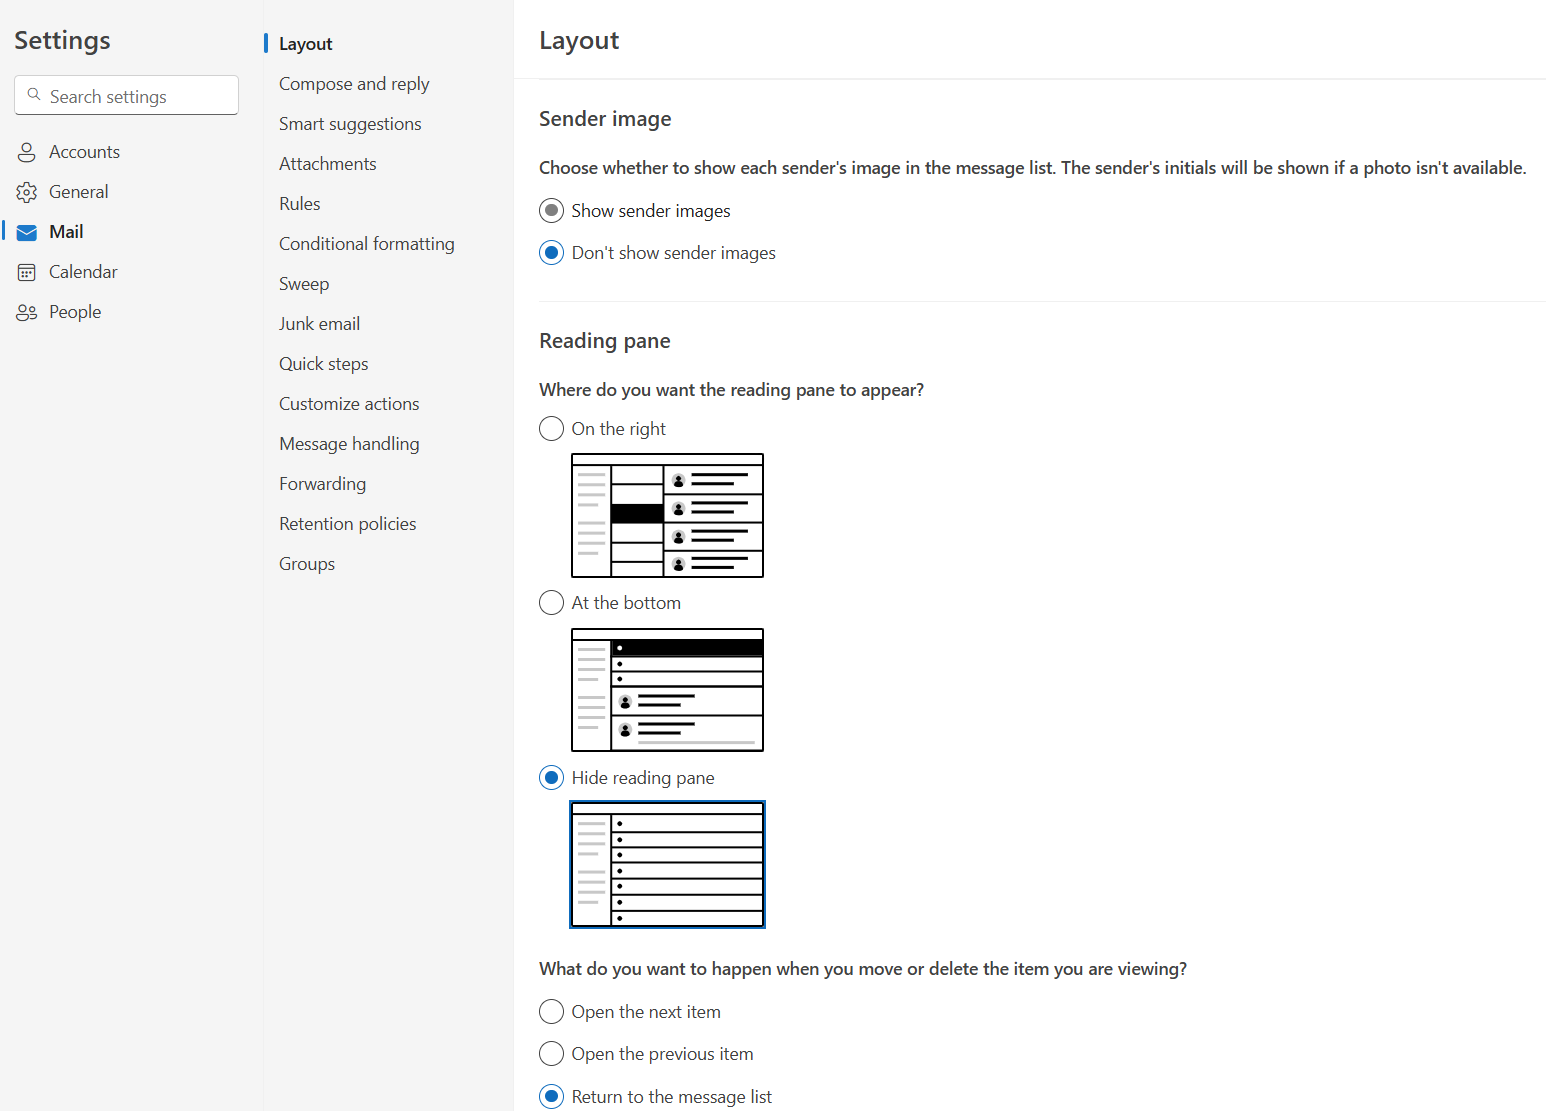Click the Hide reading pane layout preview
The image size is (1546, 1111).
coord(667,864)
